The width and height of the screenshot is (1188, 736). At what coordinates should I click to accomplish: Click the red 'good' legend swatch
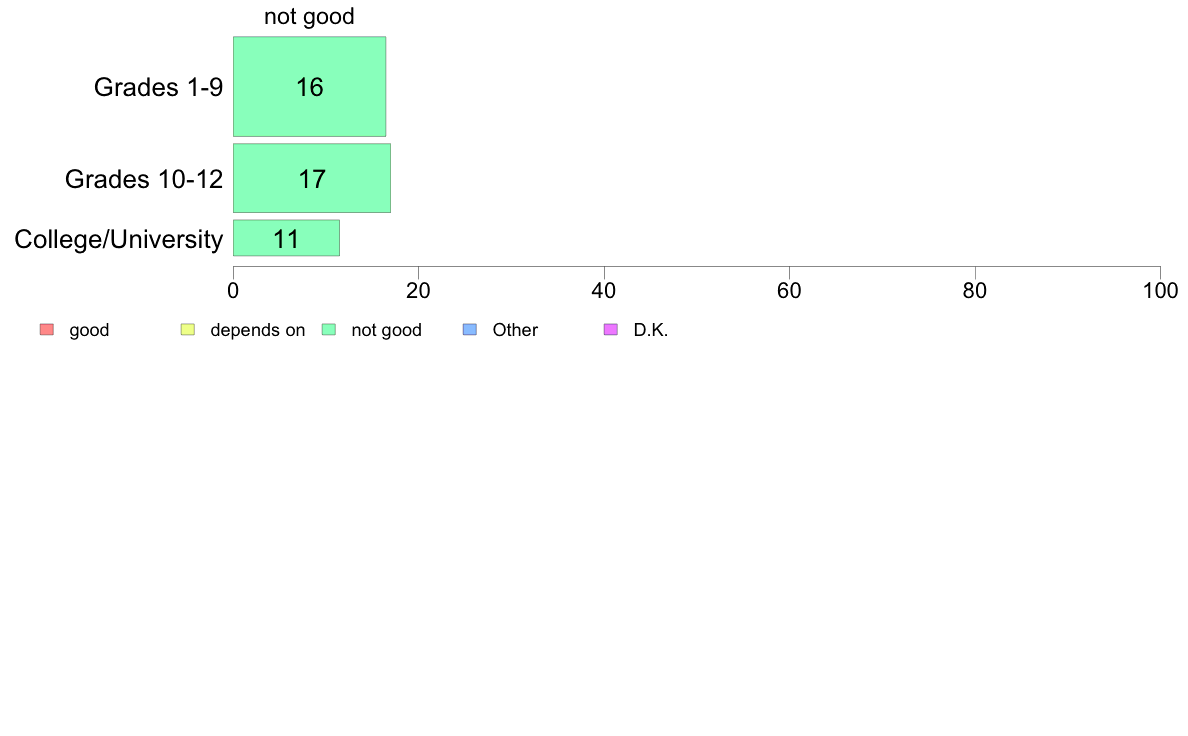tap(47, 330)
